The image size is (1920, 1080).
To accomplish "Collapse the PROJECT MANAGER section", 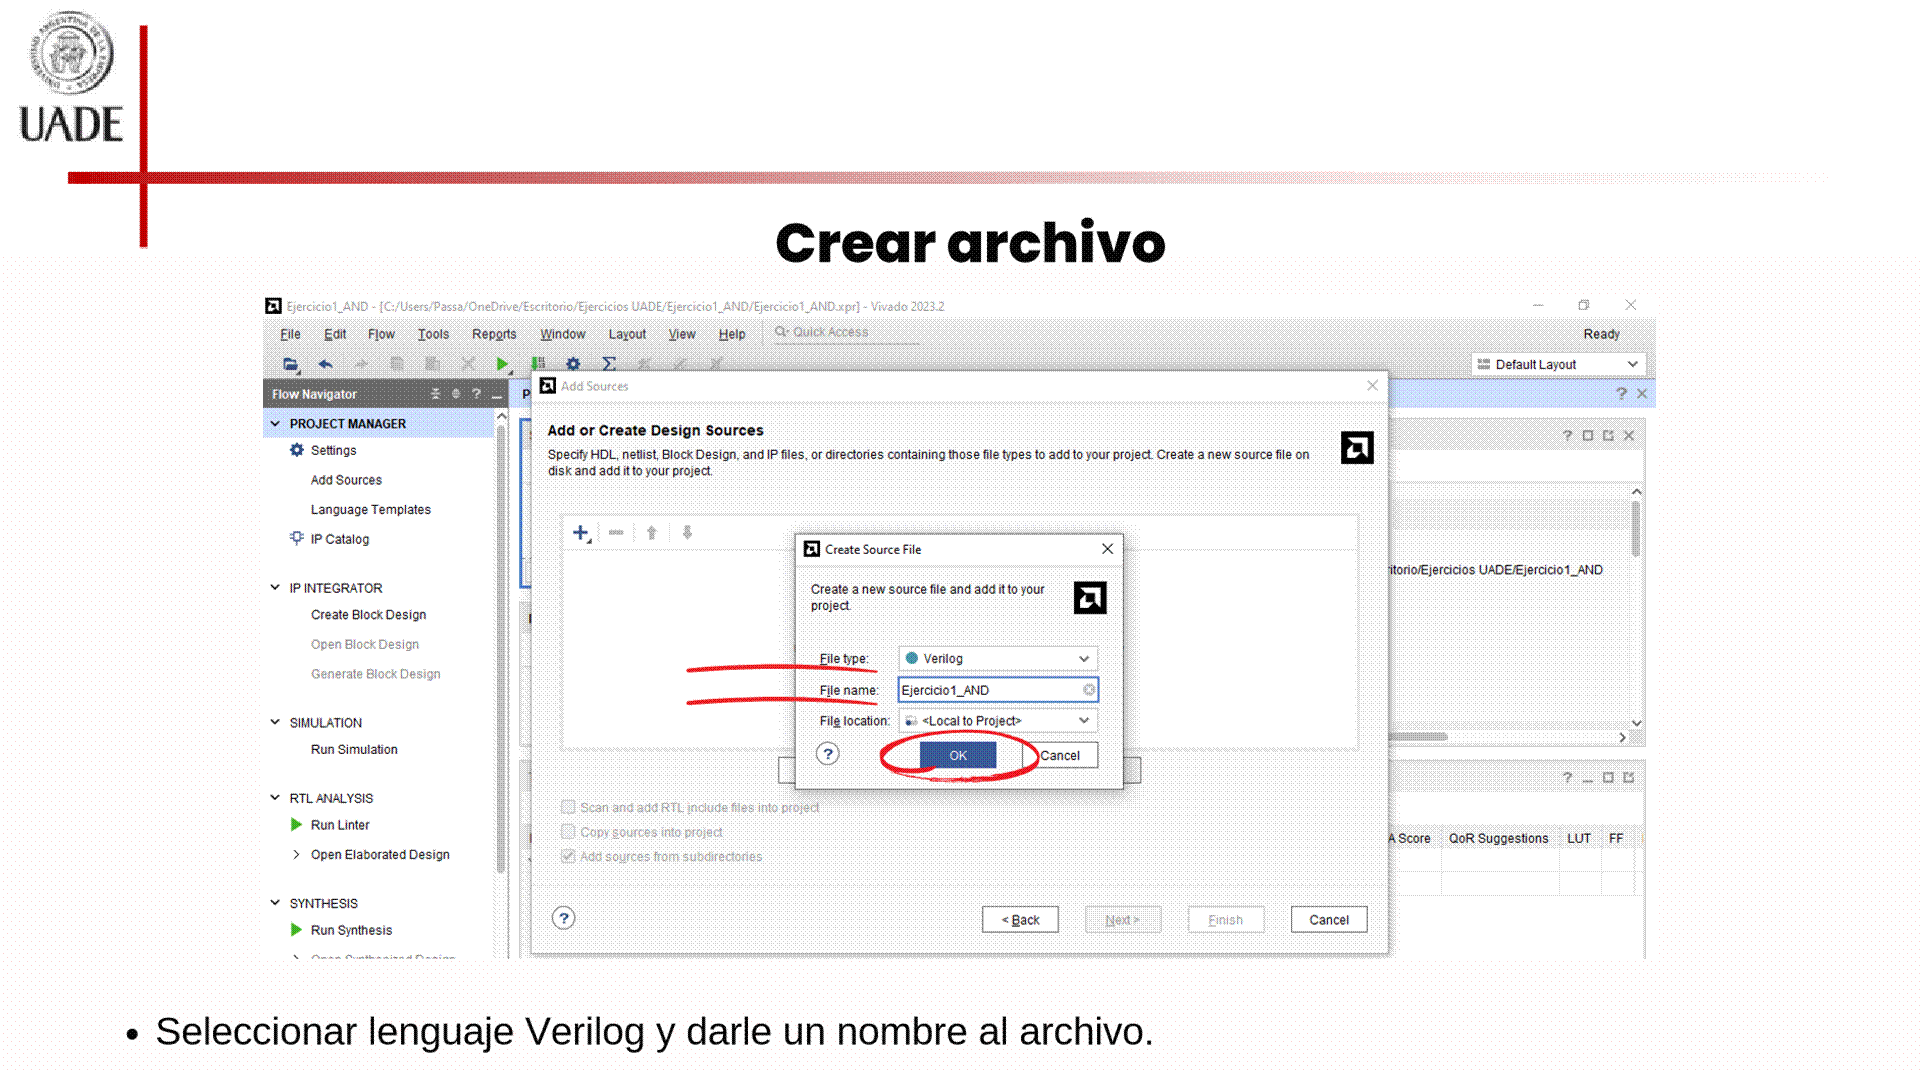I will coord(275,424).
